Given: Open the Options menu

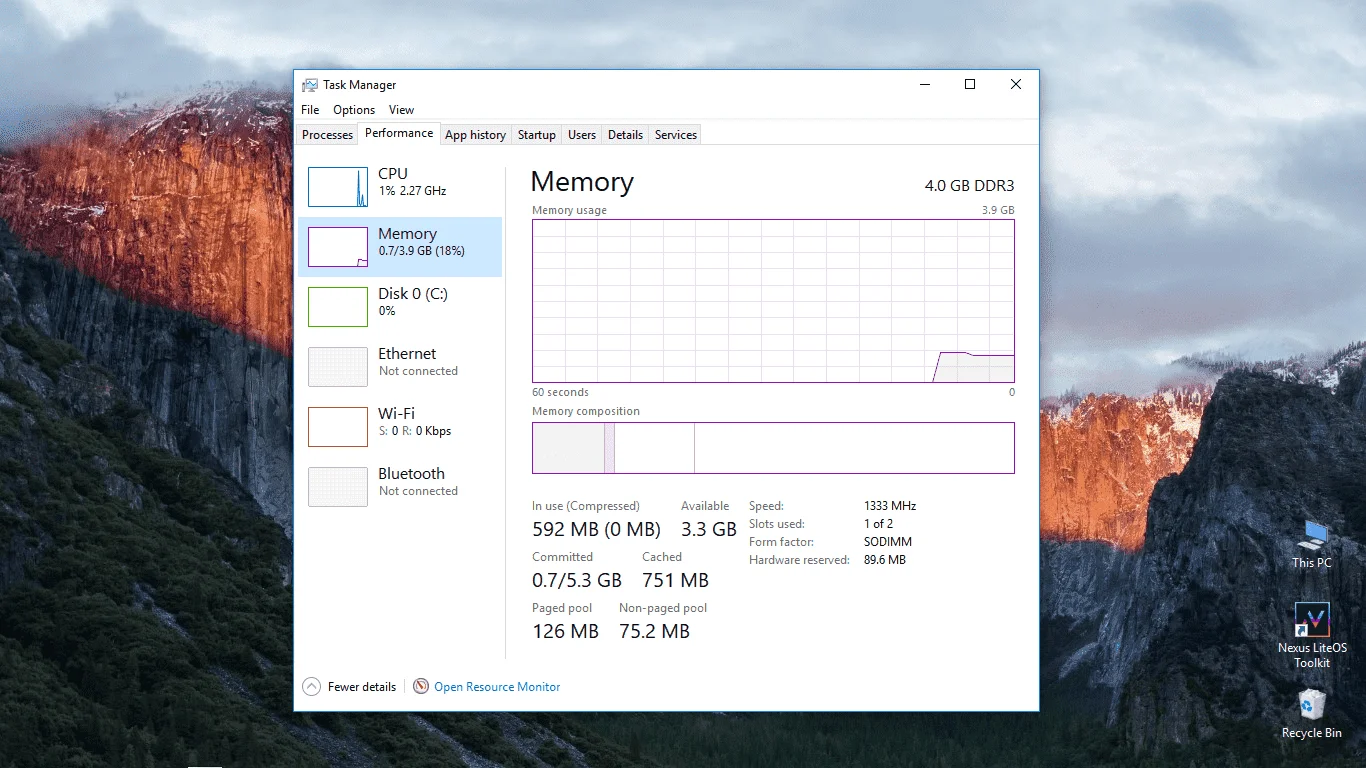Looking at the screenshot, I should (x=354, y=110).
